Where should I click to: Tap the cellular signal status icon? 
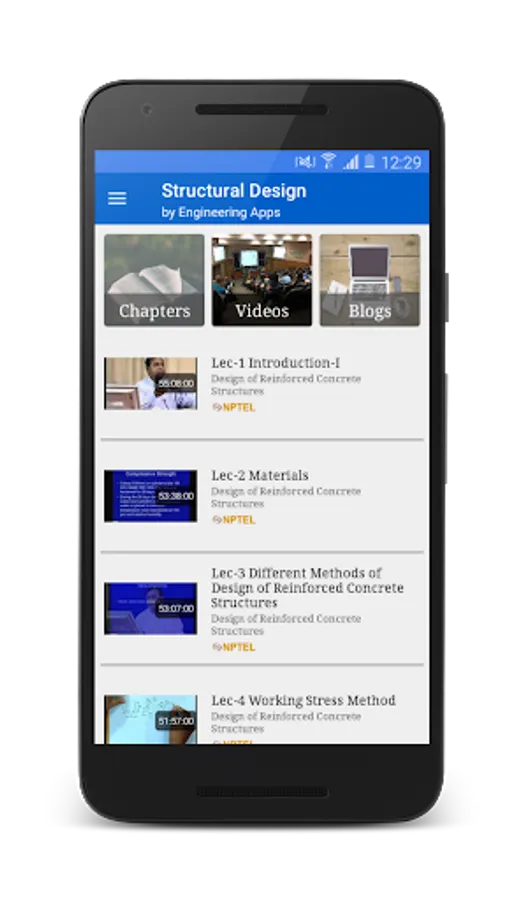tap(351, 162)
